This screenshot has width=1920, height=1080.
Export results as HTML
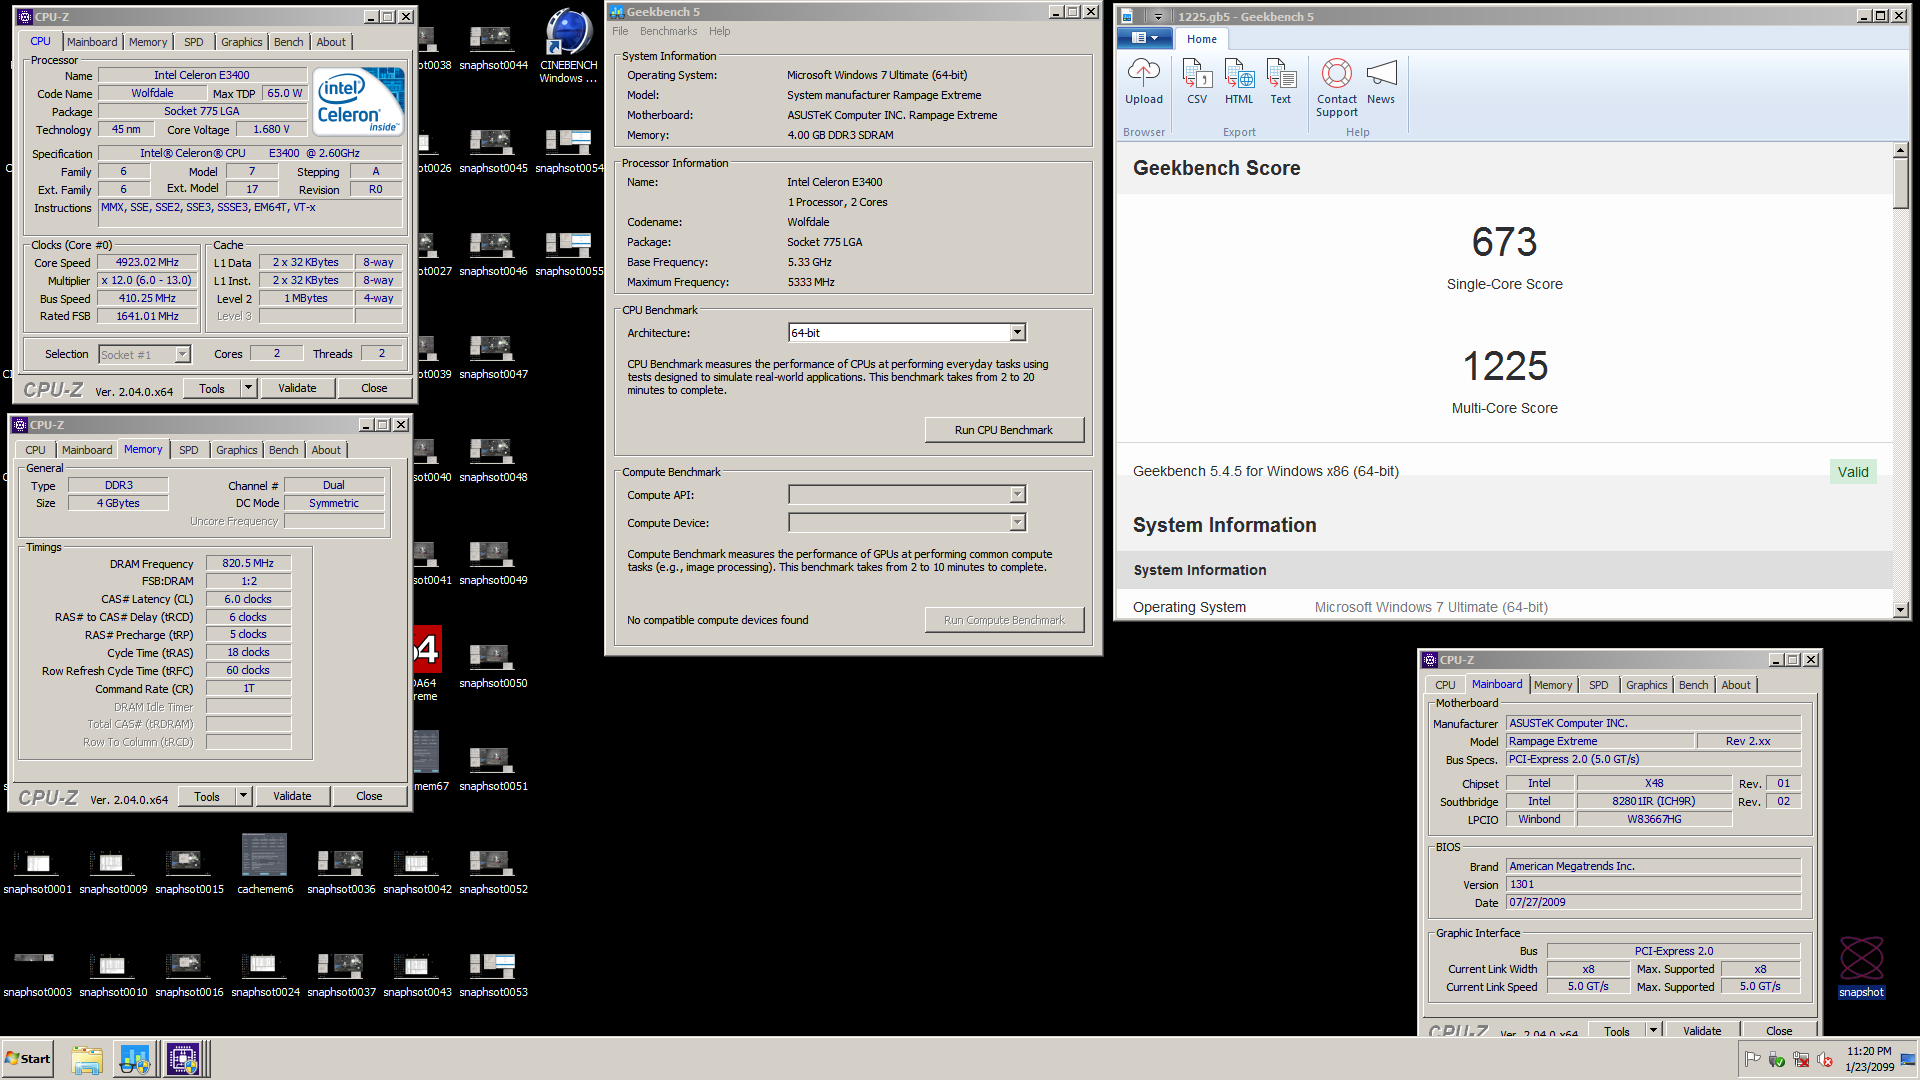[1239, 82]
